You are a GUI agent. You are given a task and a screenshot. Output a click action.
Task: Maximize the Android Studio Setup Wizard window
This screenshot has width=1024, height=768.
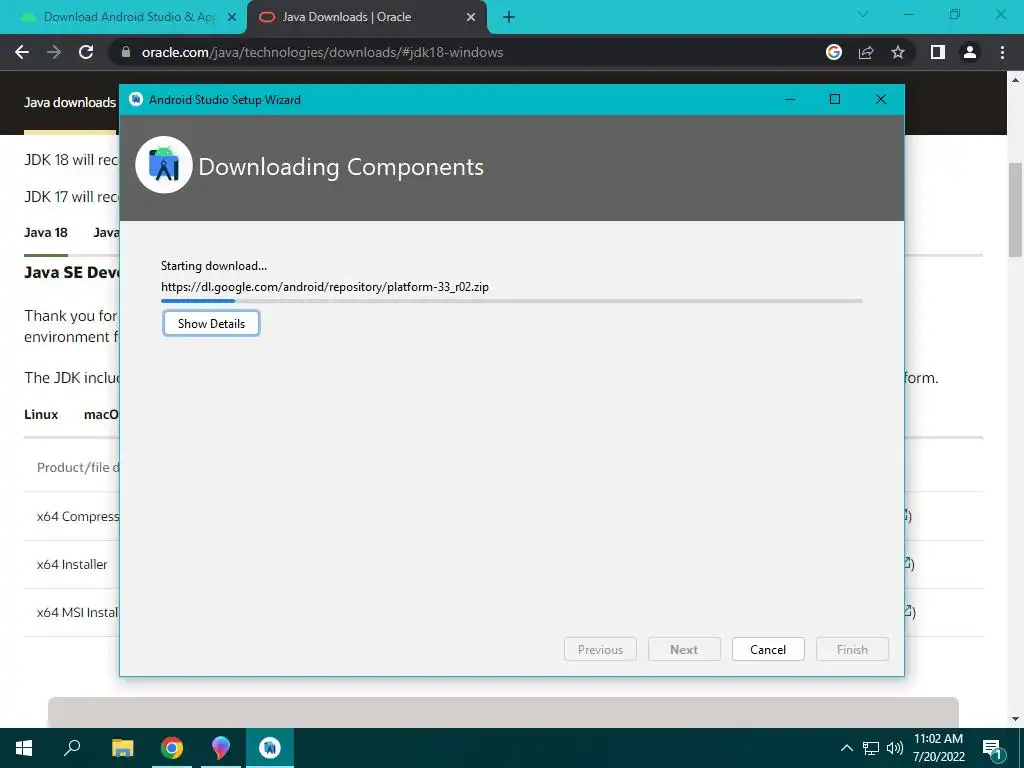tap(835, 99)
